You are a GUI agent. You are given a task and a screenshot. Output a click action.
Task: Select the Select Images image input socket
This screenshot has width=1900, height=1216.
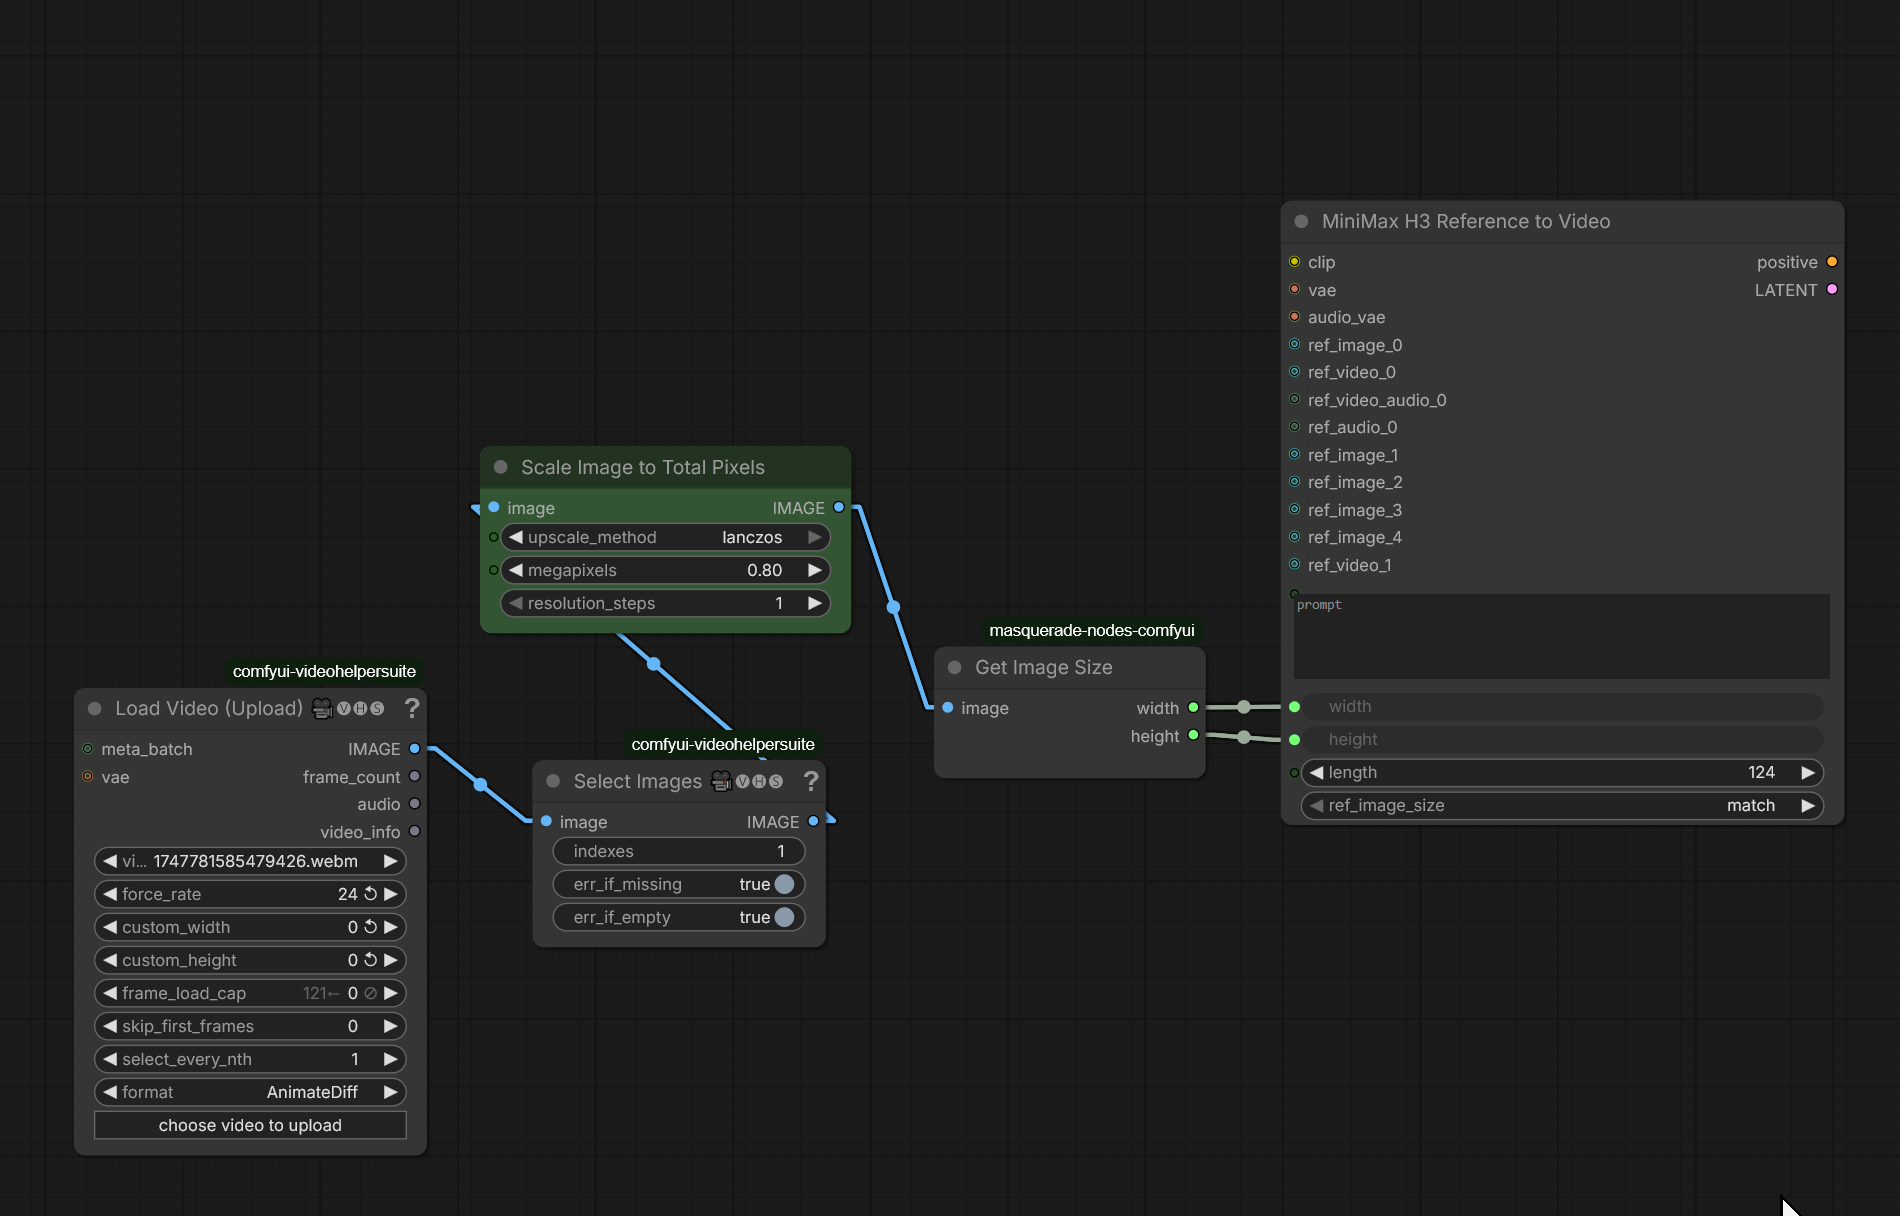tap(547, 821)
